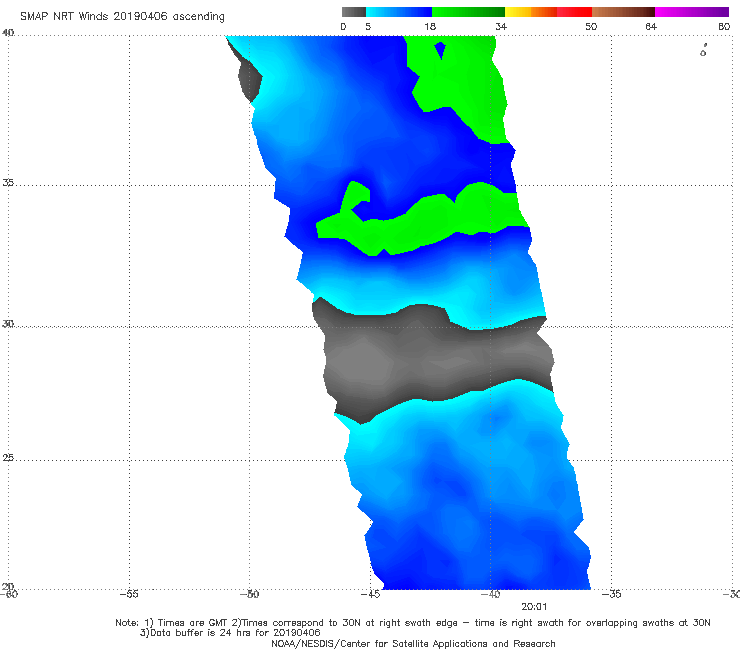Click the note line starting 'Note: 1) Times are GMT'
The width and height of the screenshot is (740, 650).
point(412,623)
